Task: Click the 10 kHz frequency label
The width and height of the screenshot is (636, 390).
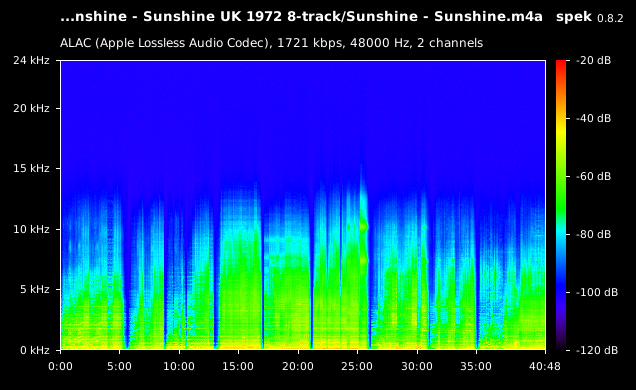Action: [x=31, y=229]
